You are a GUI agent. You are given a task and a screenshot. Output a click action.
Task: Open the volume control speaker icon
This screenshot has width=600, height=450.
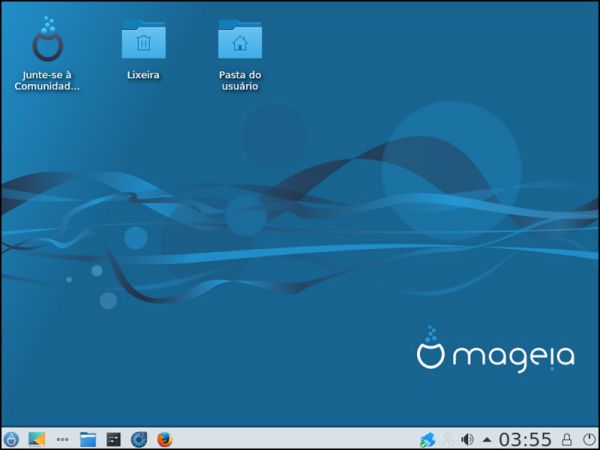click(467, 439)
